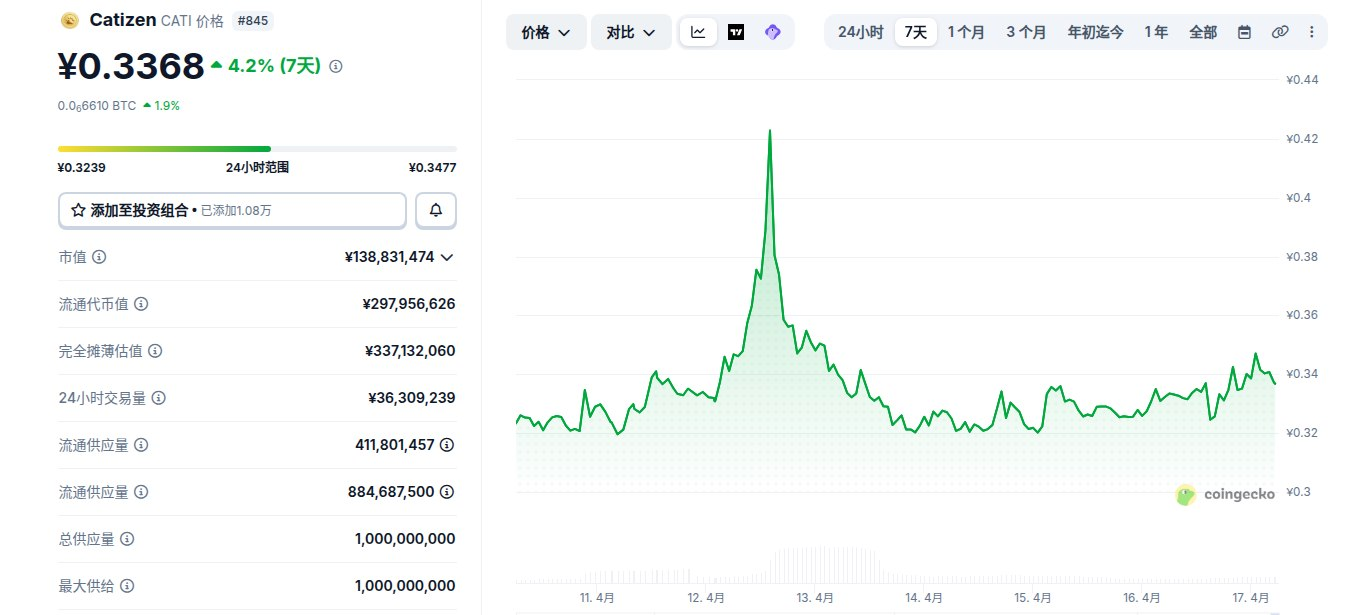Click the 17. 4月 date label
1360x615 pixels.
click(x=1251, y=598)
